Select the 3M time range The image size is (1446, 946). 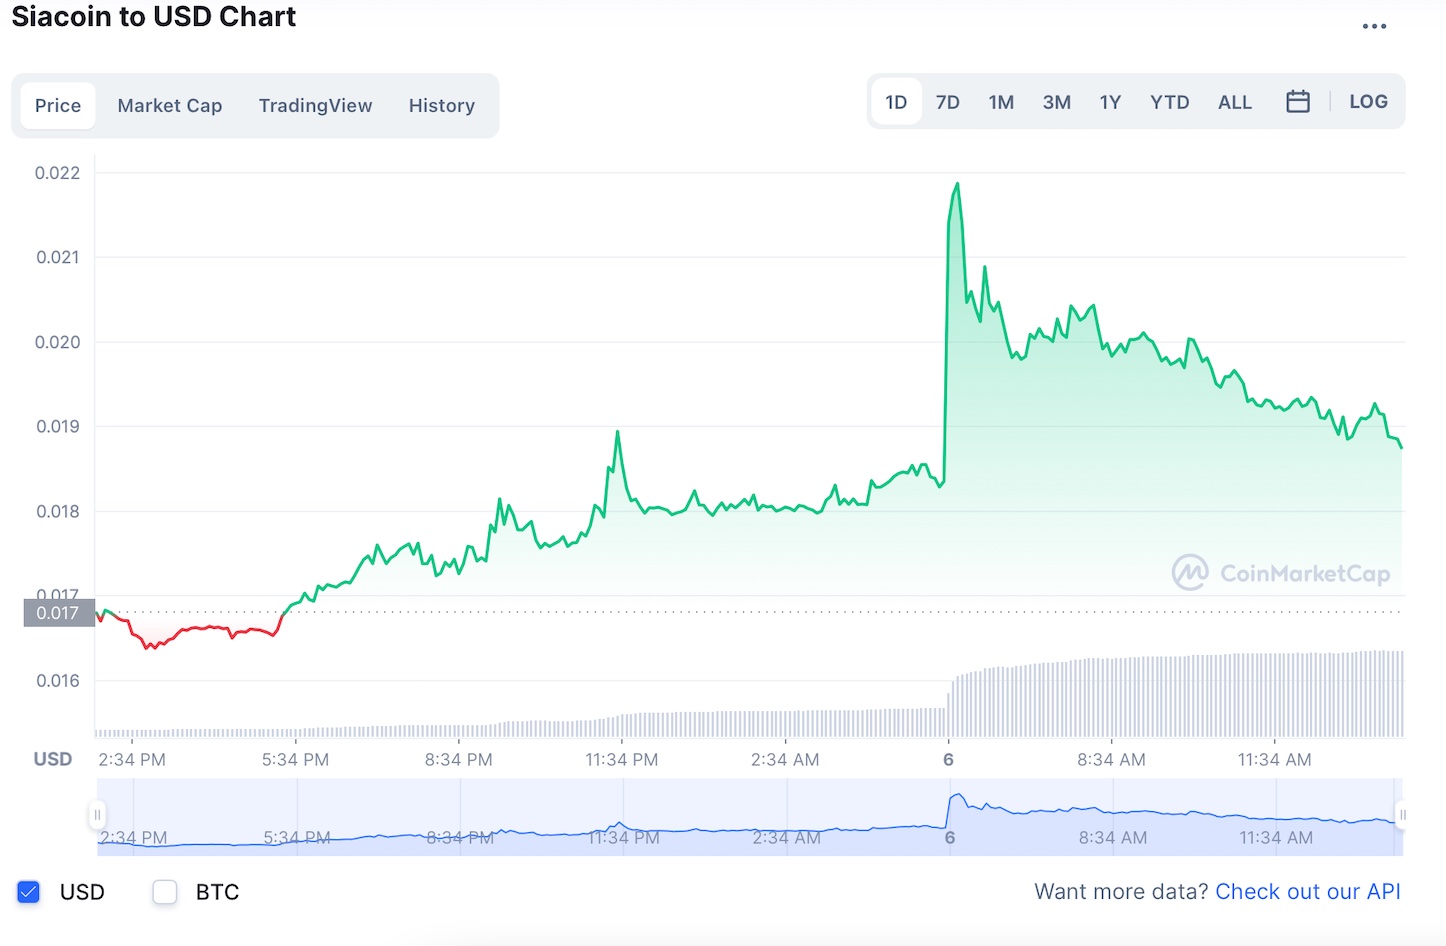pos(1056,101)
